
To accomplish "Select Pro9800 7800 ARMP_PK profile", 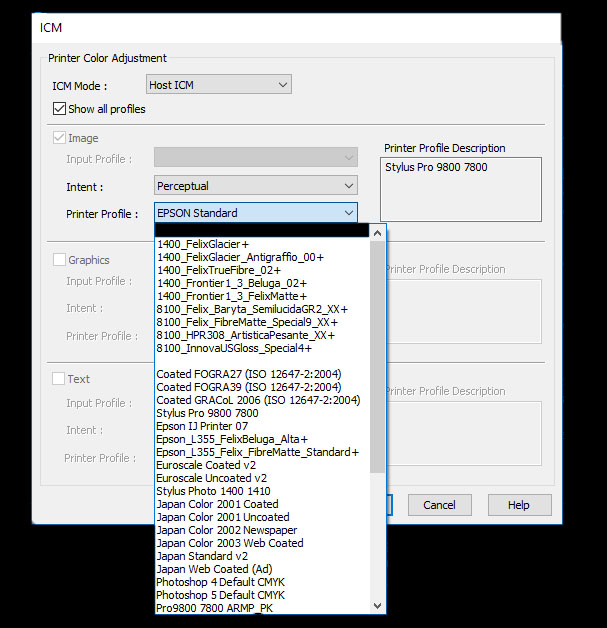I will pos(262,608).
